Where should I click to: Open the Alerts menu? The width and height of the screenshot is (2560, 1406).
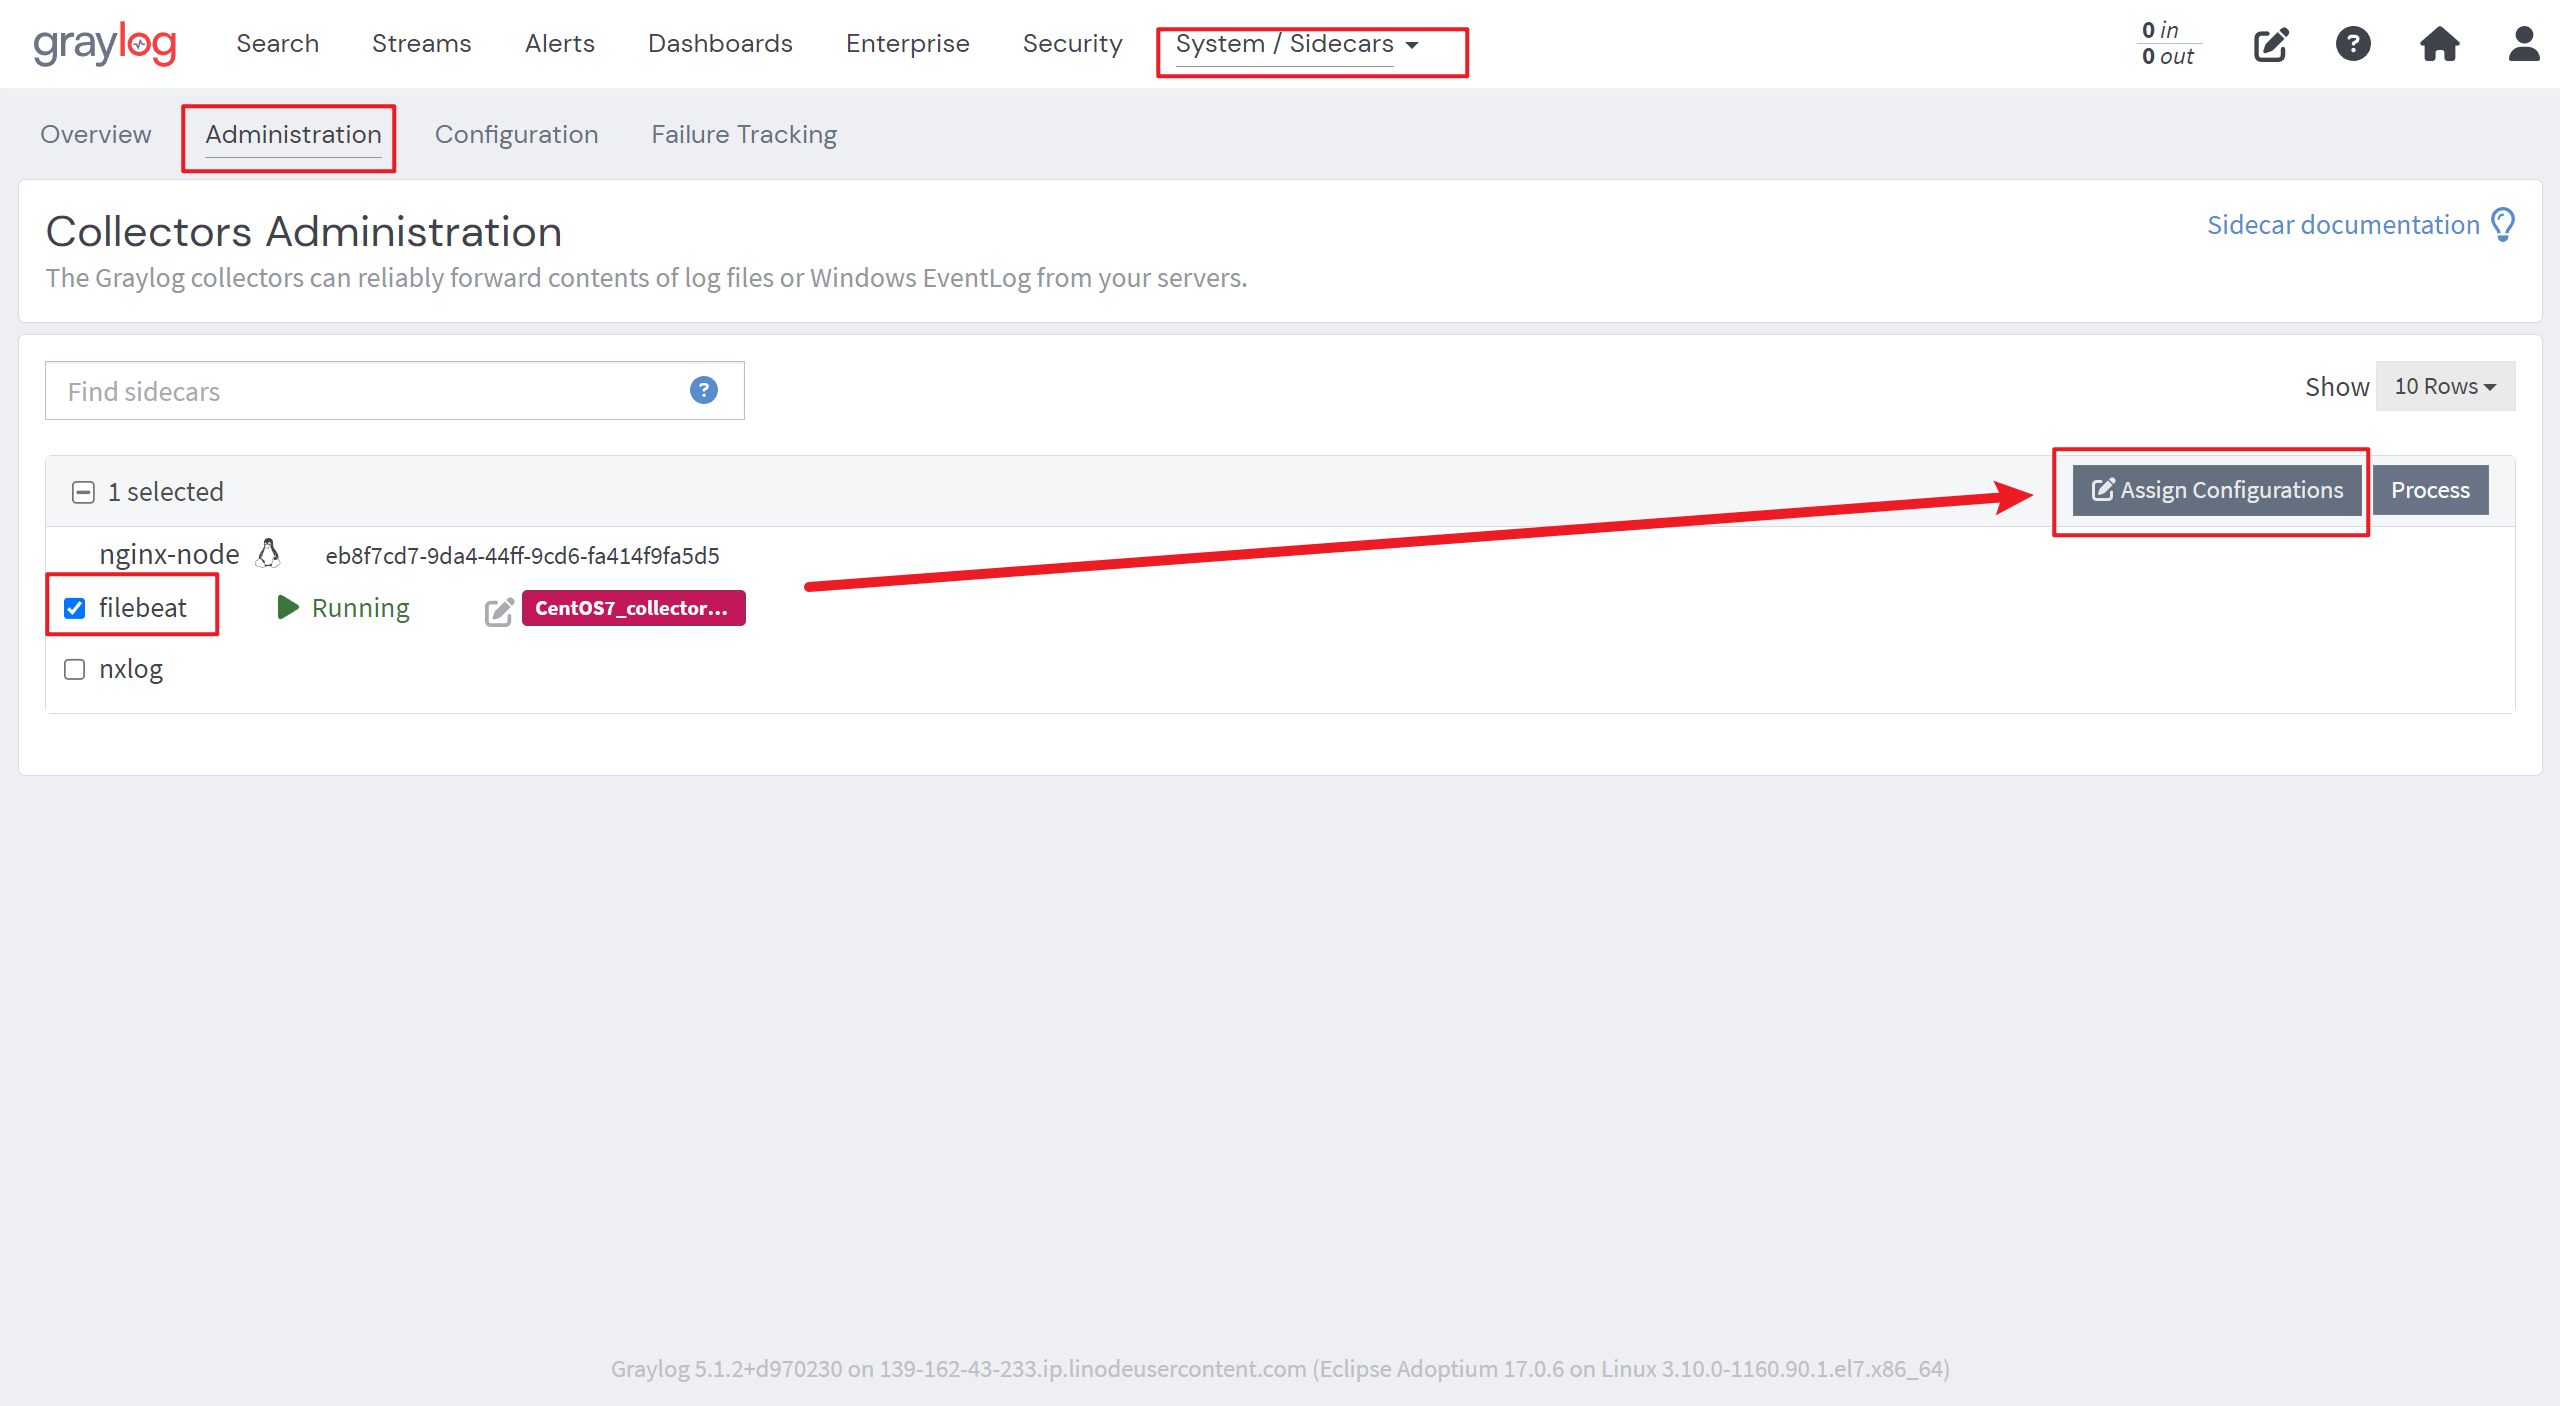559,44
